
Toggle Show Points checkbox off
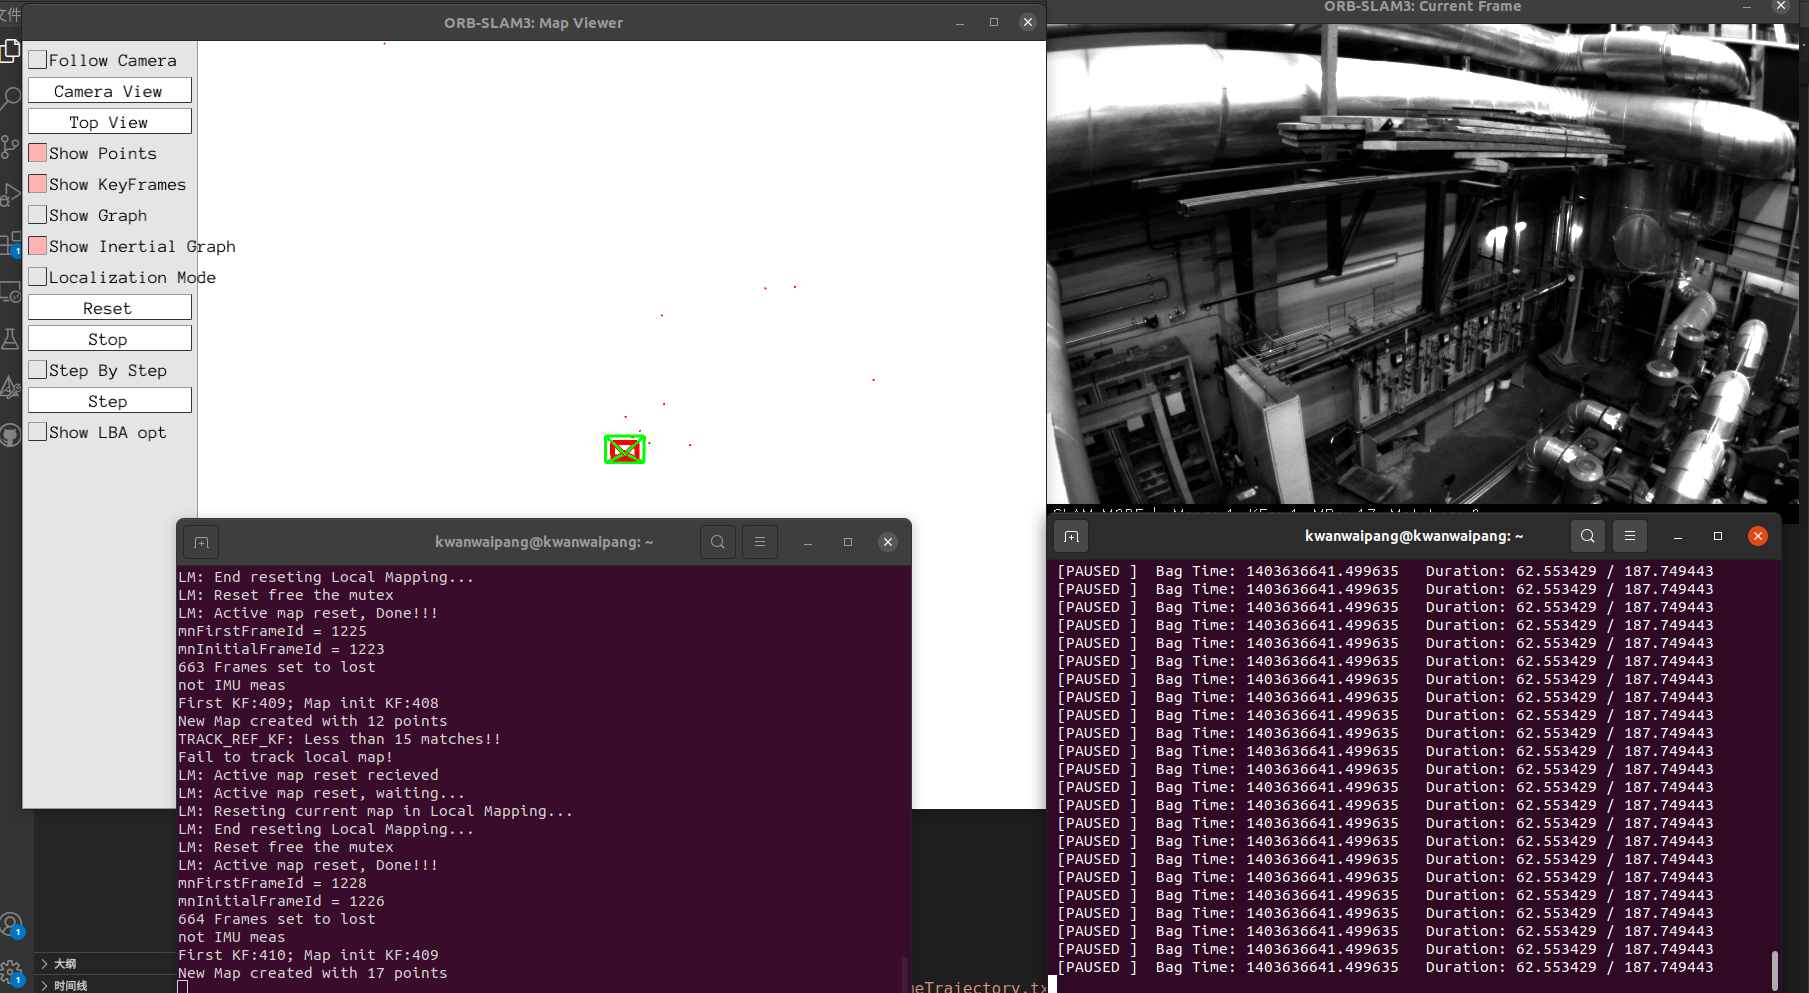tap(38, 153)
